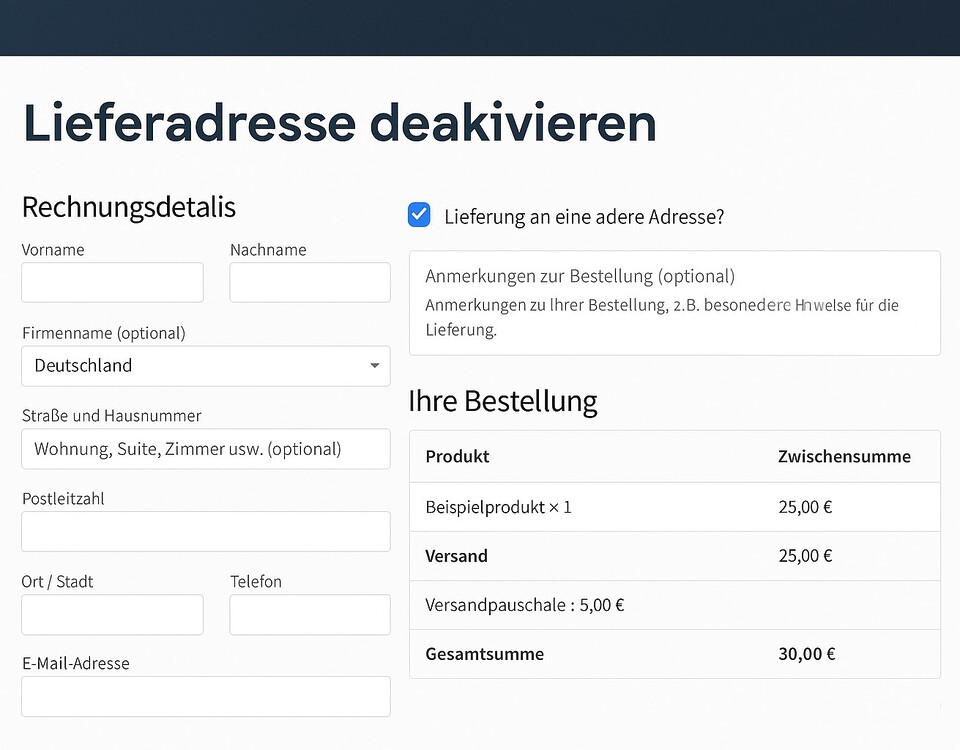Viewport: 960px width, 750px height.
Task: Click the 'Postleitzahl' field label
Action: click(x=63, y=499)
